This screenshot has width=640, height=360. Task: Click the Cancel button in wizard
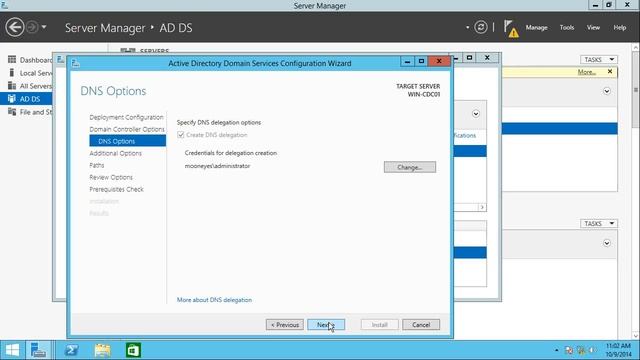pos(421,325)
